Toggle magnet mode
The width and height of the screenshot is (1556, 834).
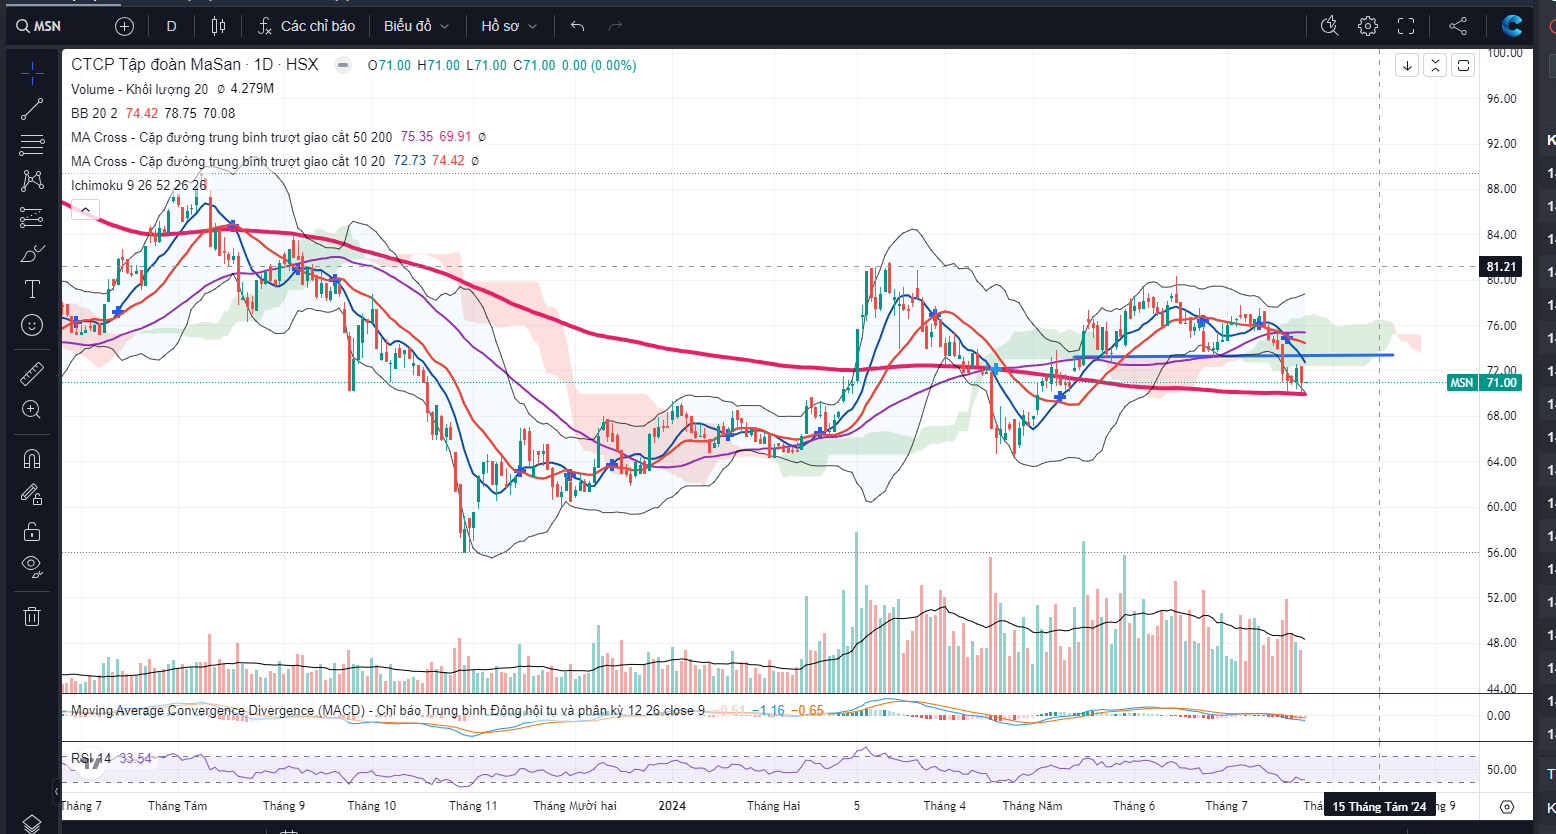[x=32, y=459]
